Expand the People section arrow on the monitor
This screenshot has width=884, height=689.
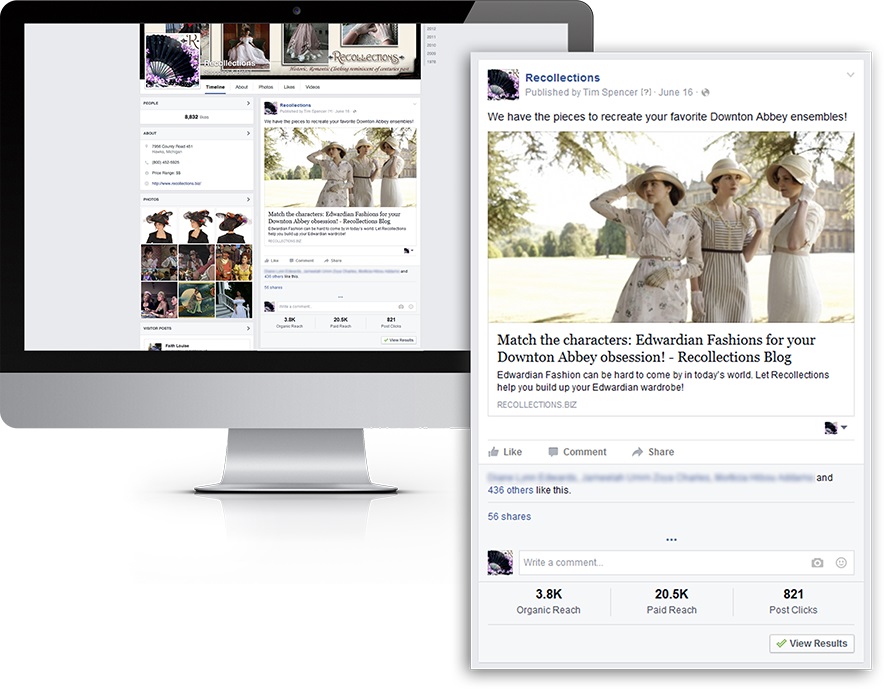(x=249, y=102)
